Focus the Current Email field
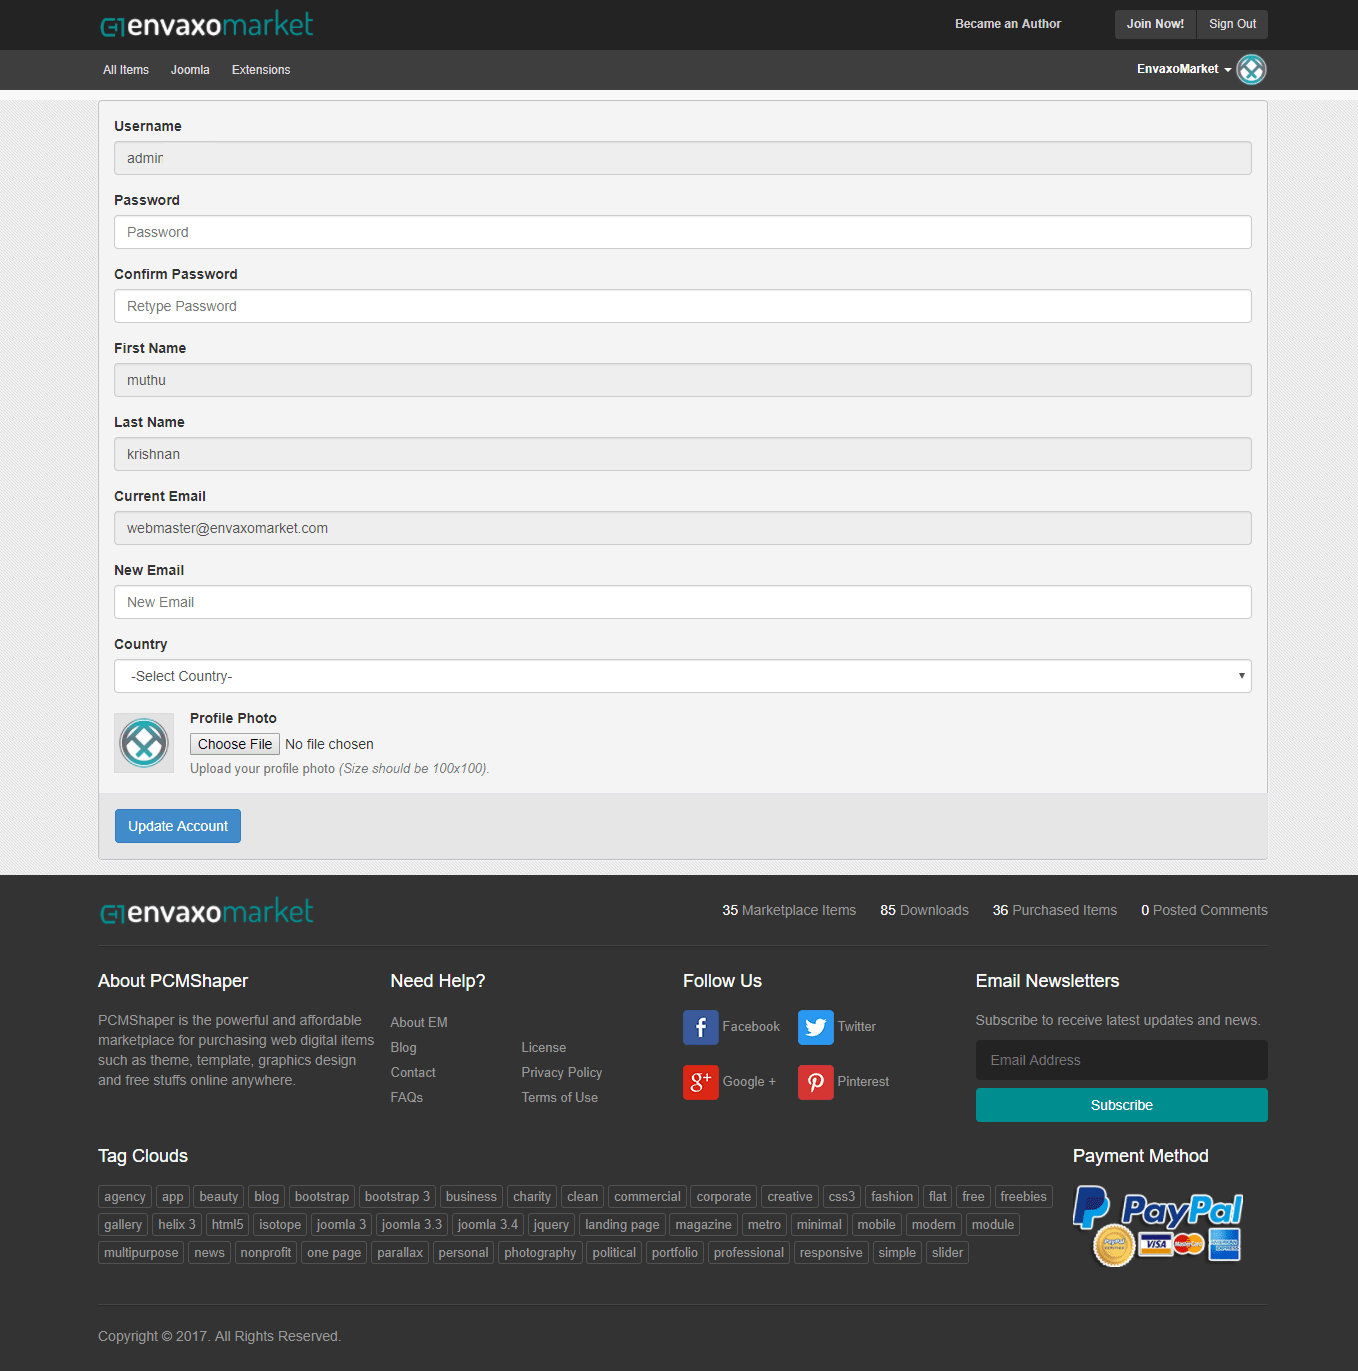 click(683, 528)
